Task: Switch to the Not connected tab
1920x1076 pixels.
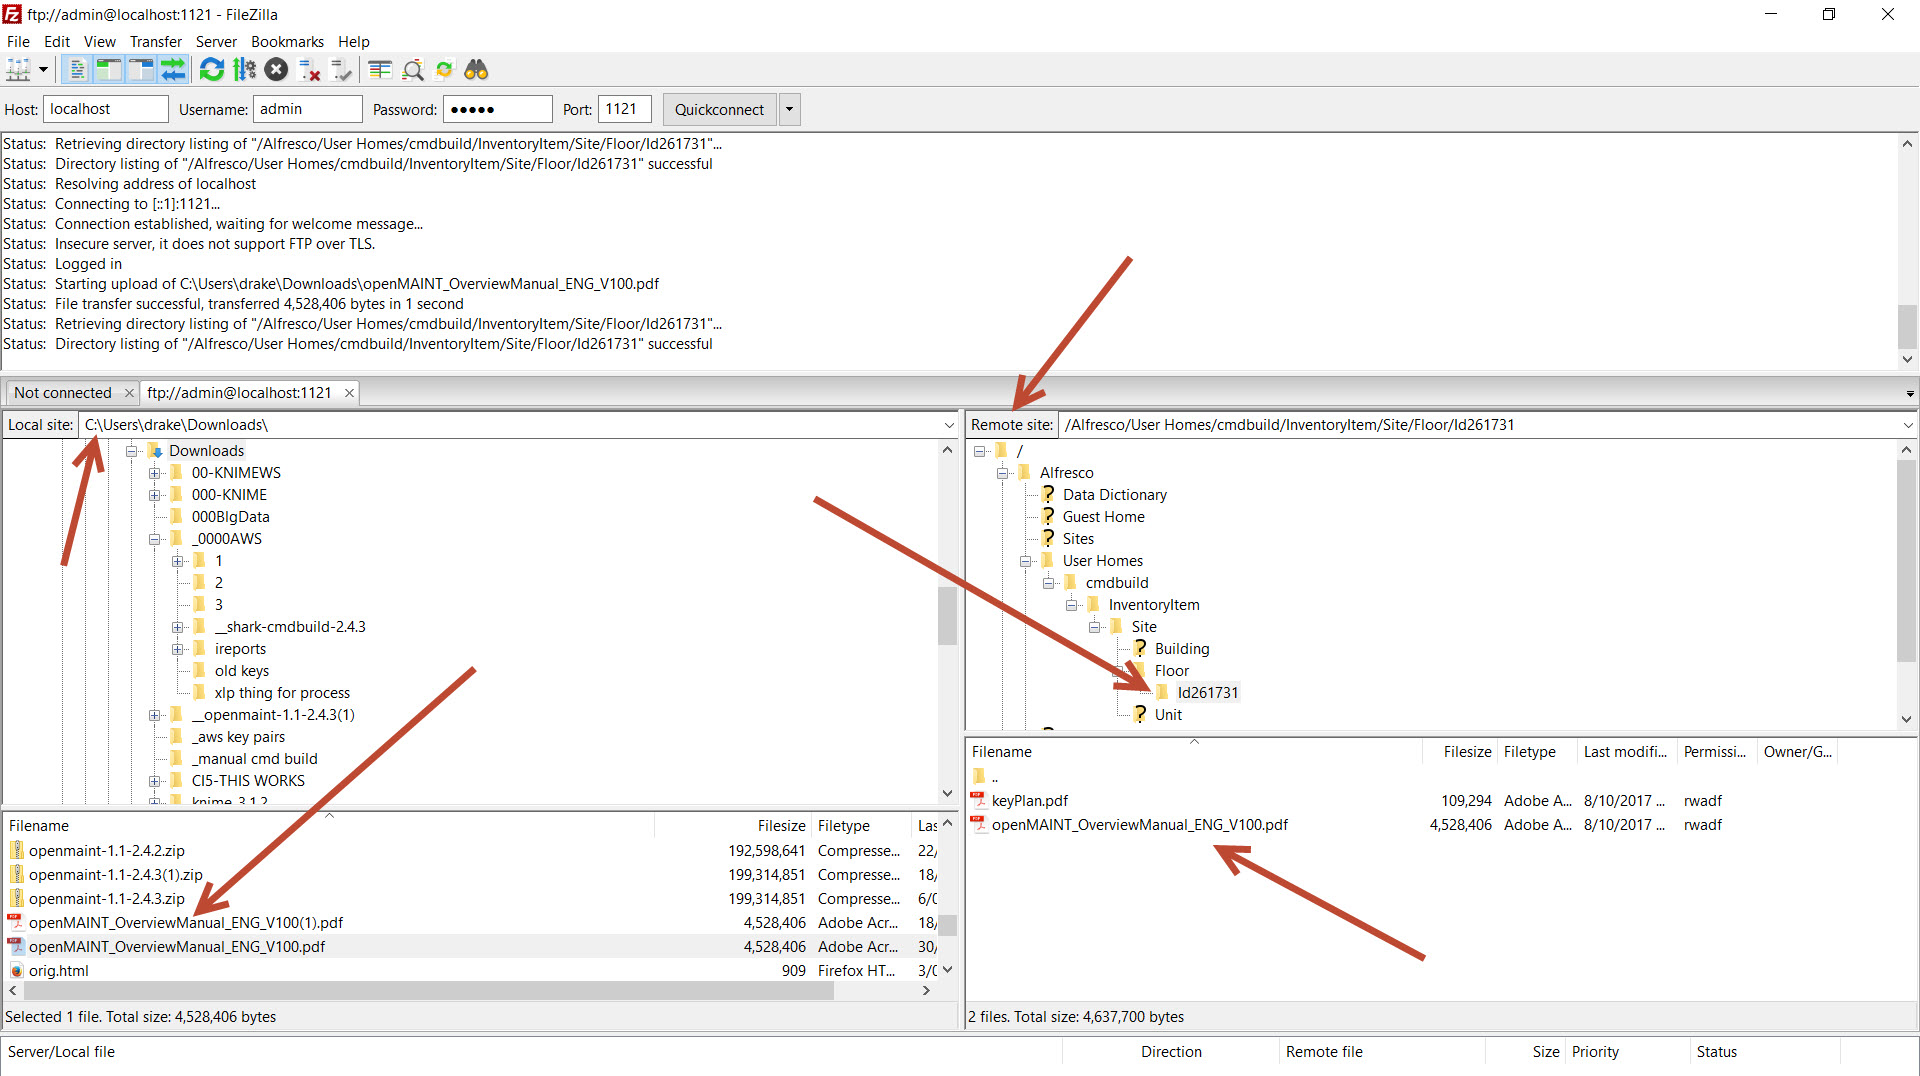Action: [63, 393]
